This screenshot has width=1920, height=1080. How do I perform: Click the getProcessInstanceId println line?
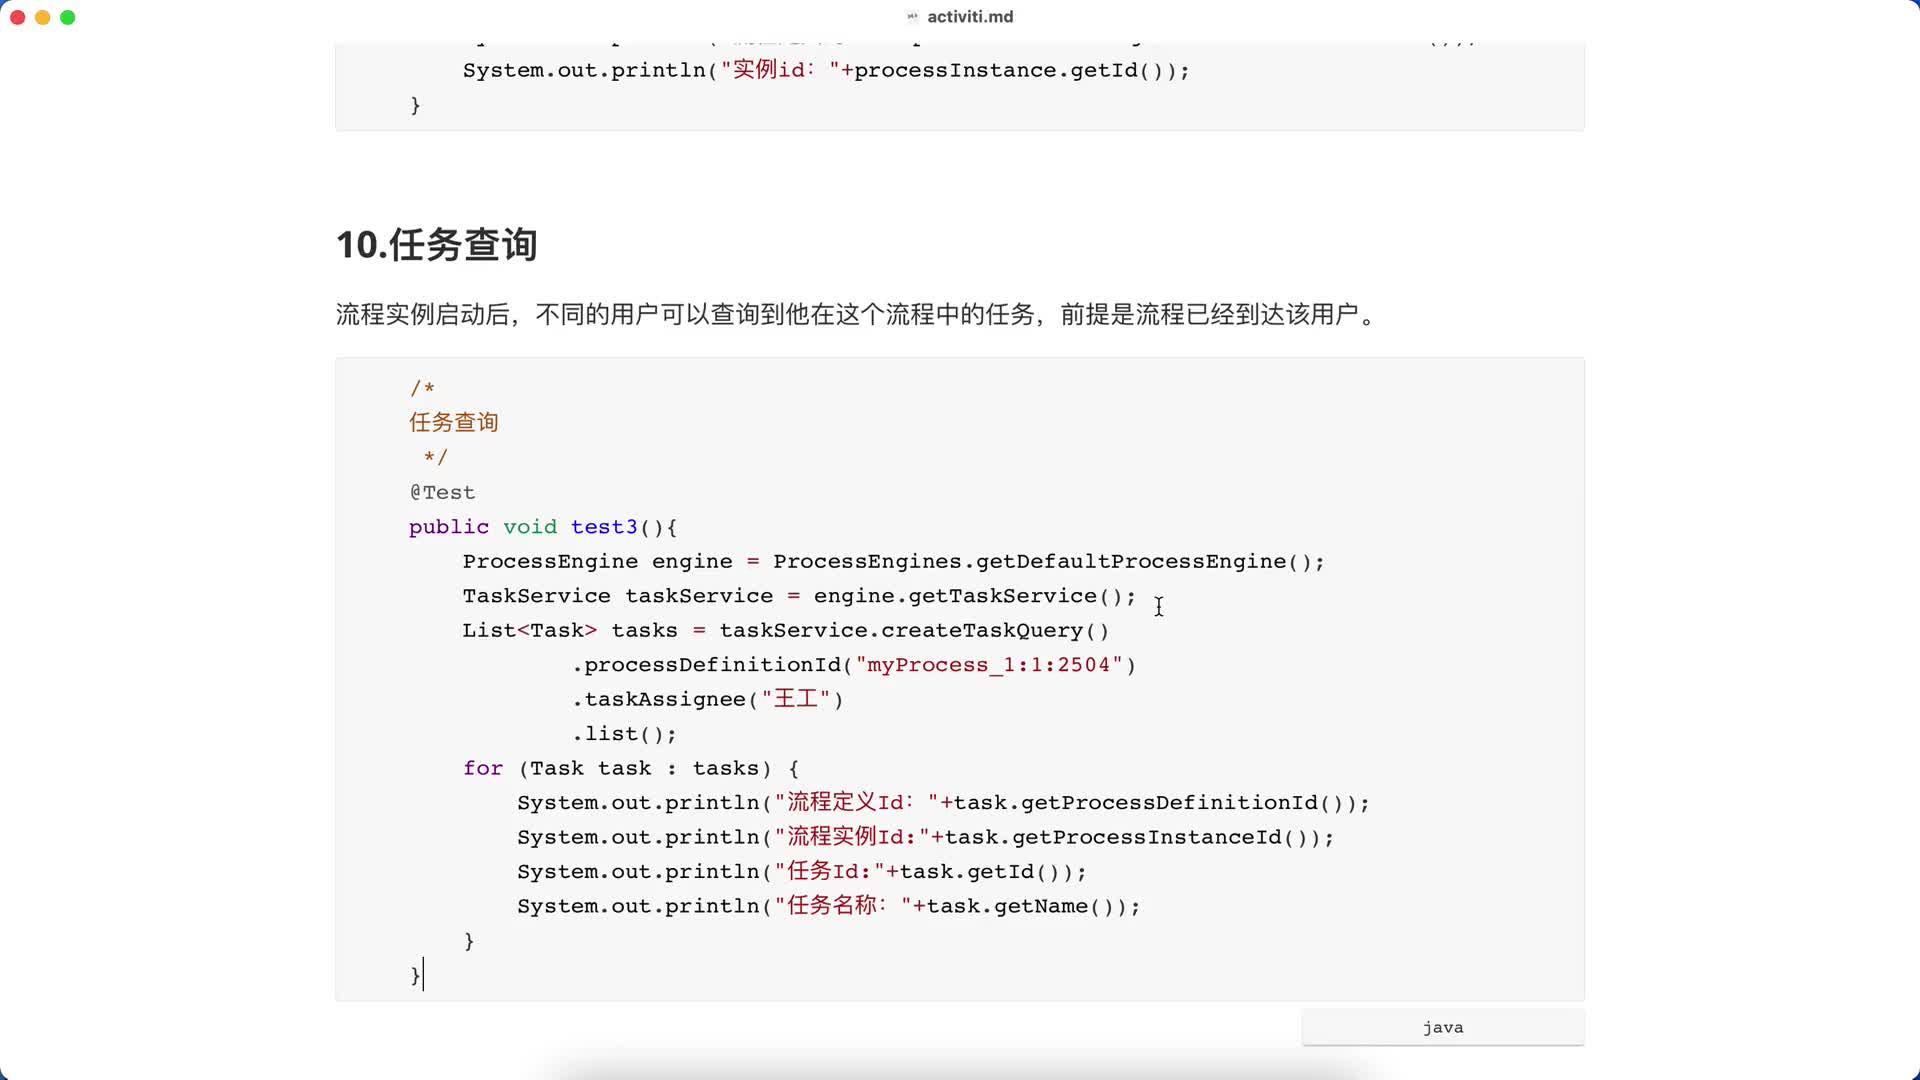point(925,837)
